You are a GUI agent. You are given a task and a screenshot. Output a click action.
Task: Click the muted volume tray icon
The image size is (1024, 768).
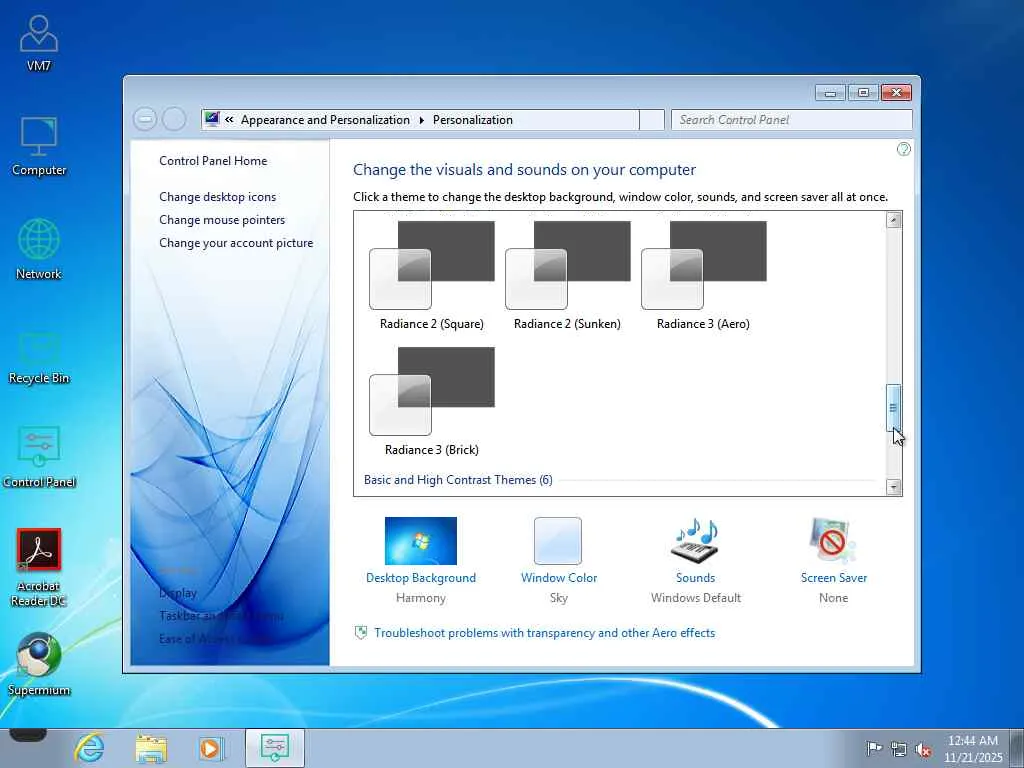pyautogui.click(x=923, y=749)
